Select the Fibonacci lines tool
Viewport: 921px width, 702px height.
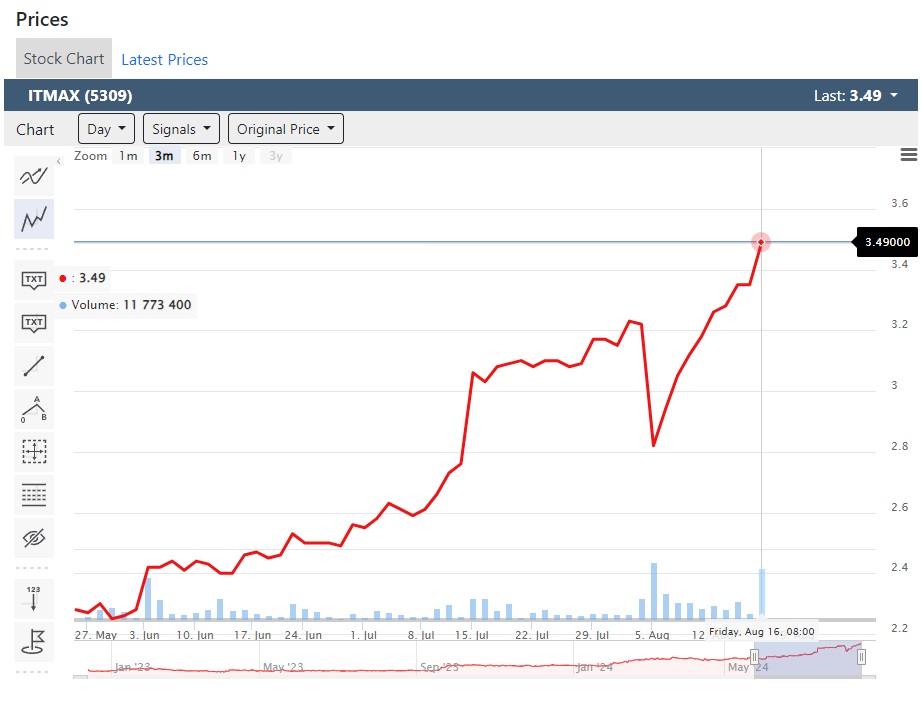coord(34,495)
